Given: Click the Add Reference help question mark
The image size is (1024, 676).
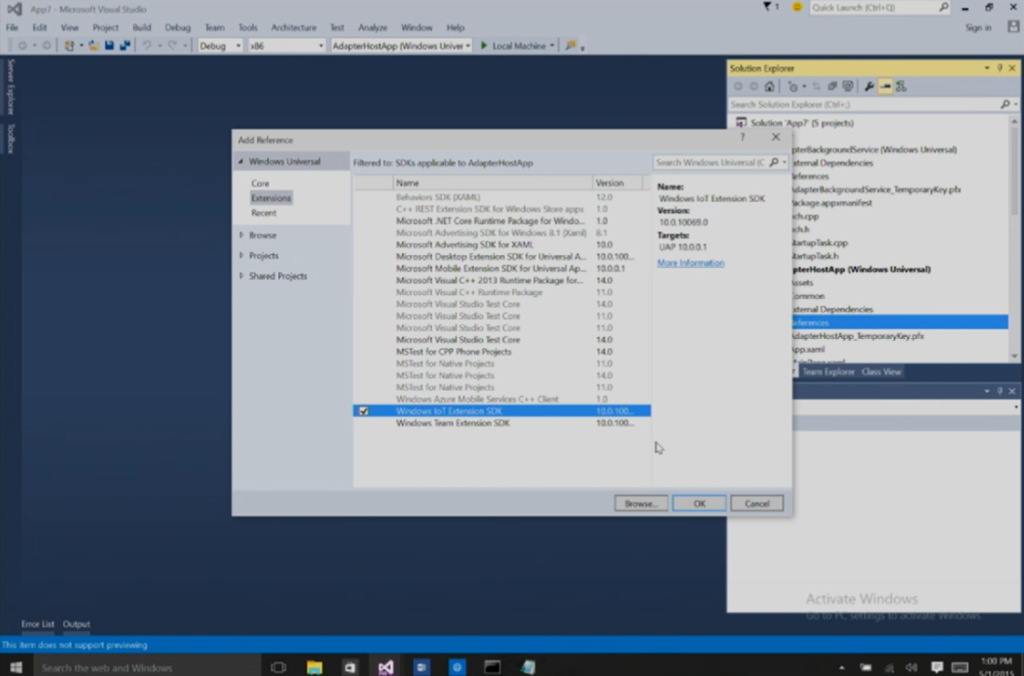Looking at the screenshot, I should (x=742, y=137).
